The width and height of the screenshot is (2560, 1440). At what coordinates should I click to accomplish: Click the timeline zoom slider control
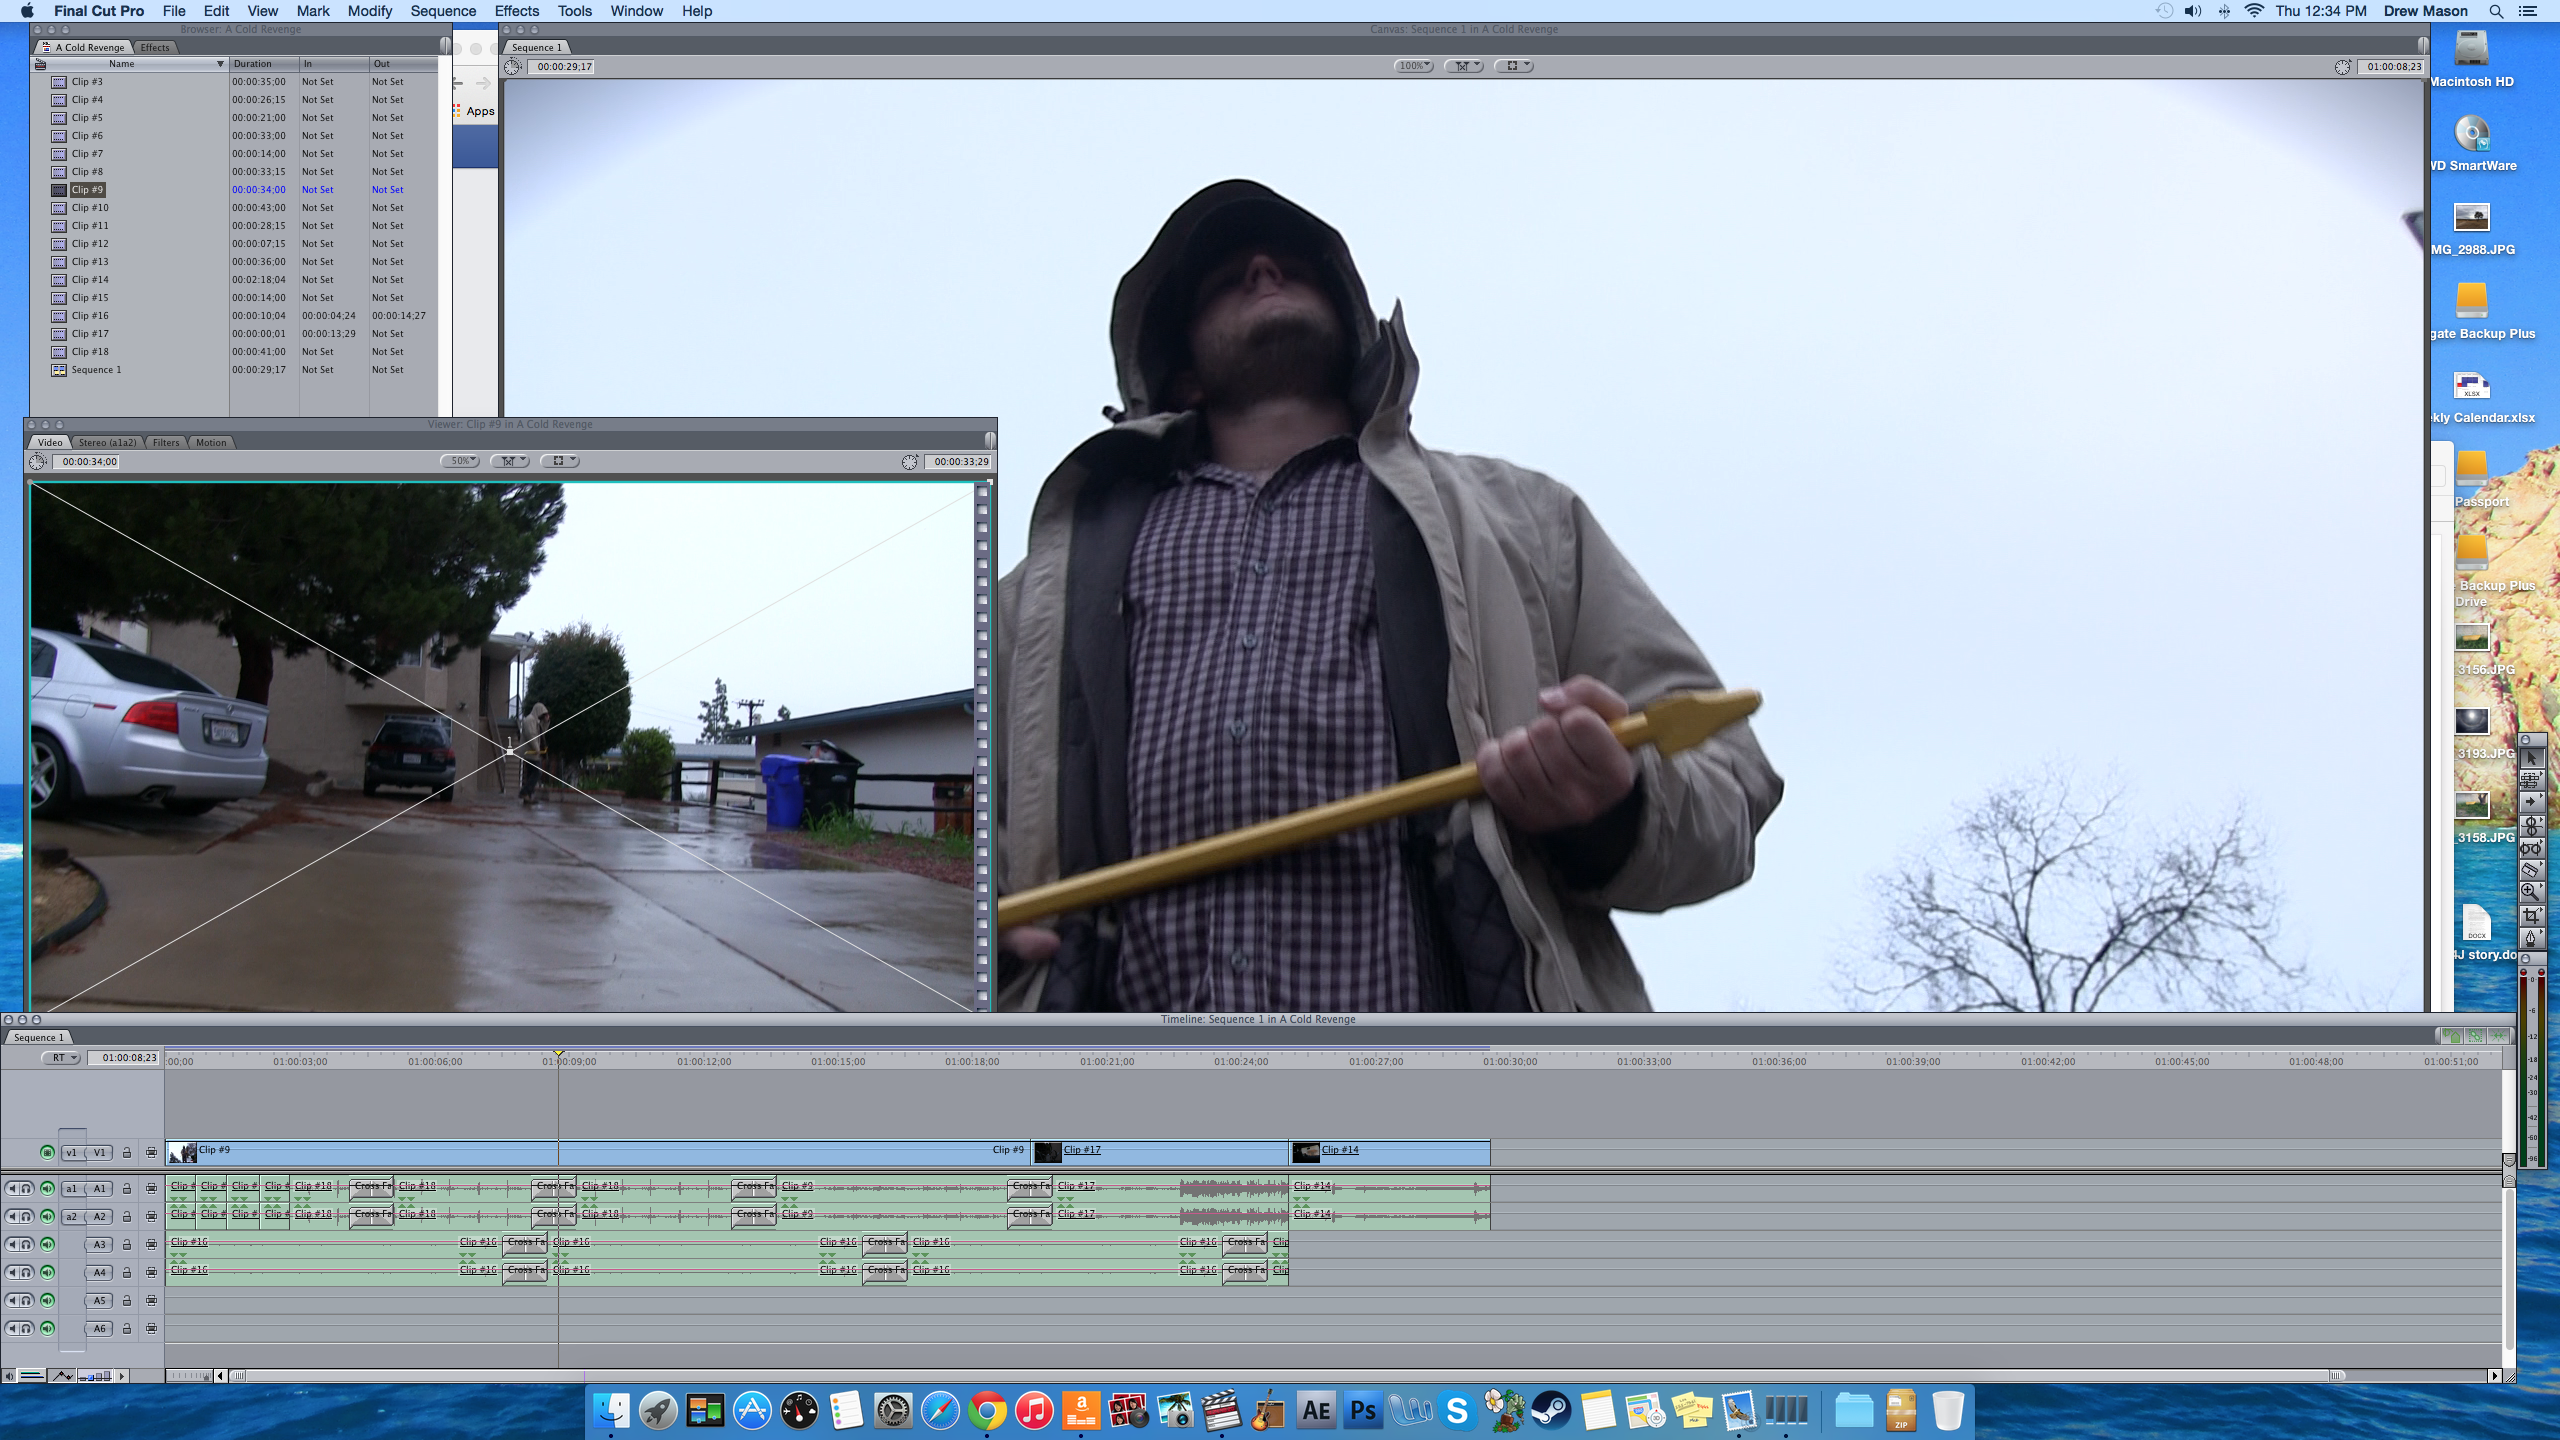point(190,1376)
